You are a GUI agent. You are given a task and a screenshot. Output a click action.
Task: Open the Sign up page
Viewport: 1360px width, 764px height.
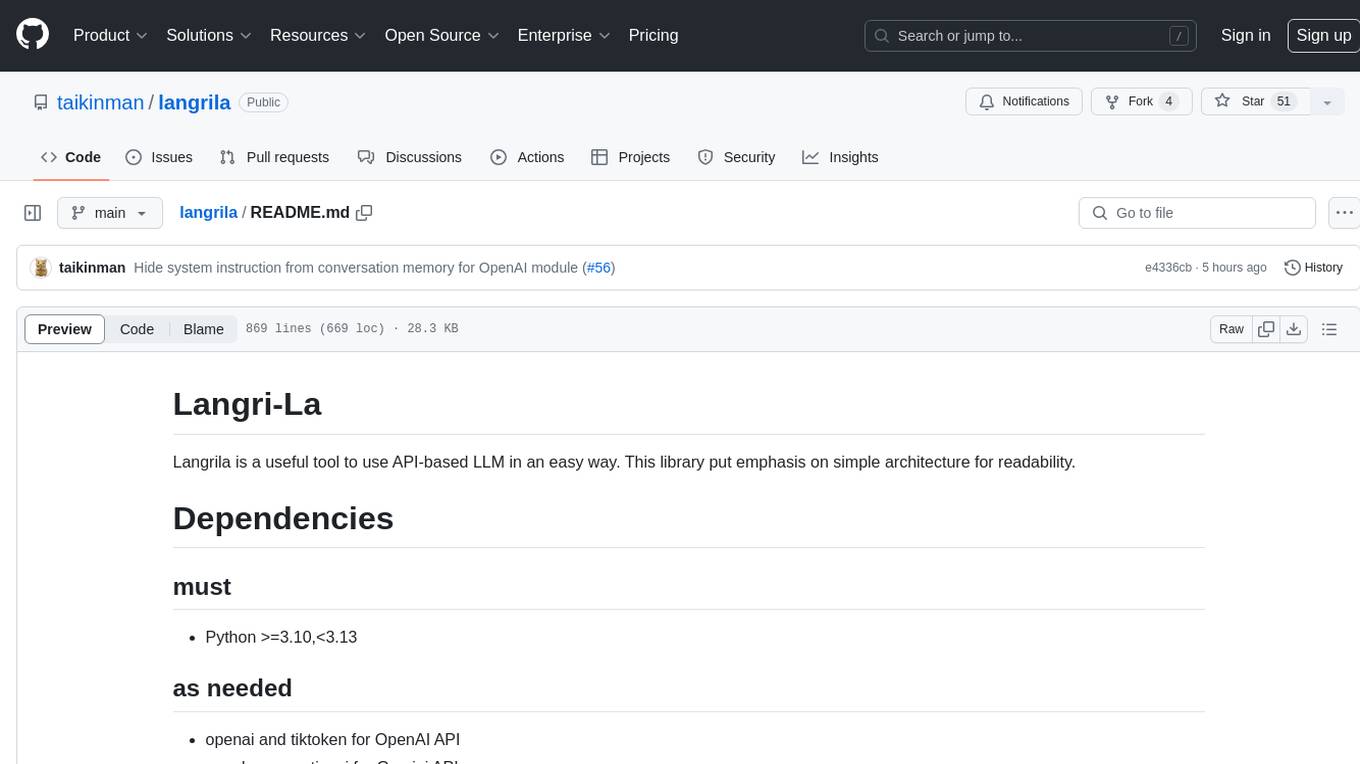click(1323, 35)
